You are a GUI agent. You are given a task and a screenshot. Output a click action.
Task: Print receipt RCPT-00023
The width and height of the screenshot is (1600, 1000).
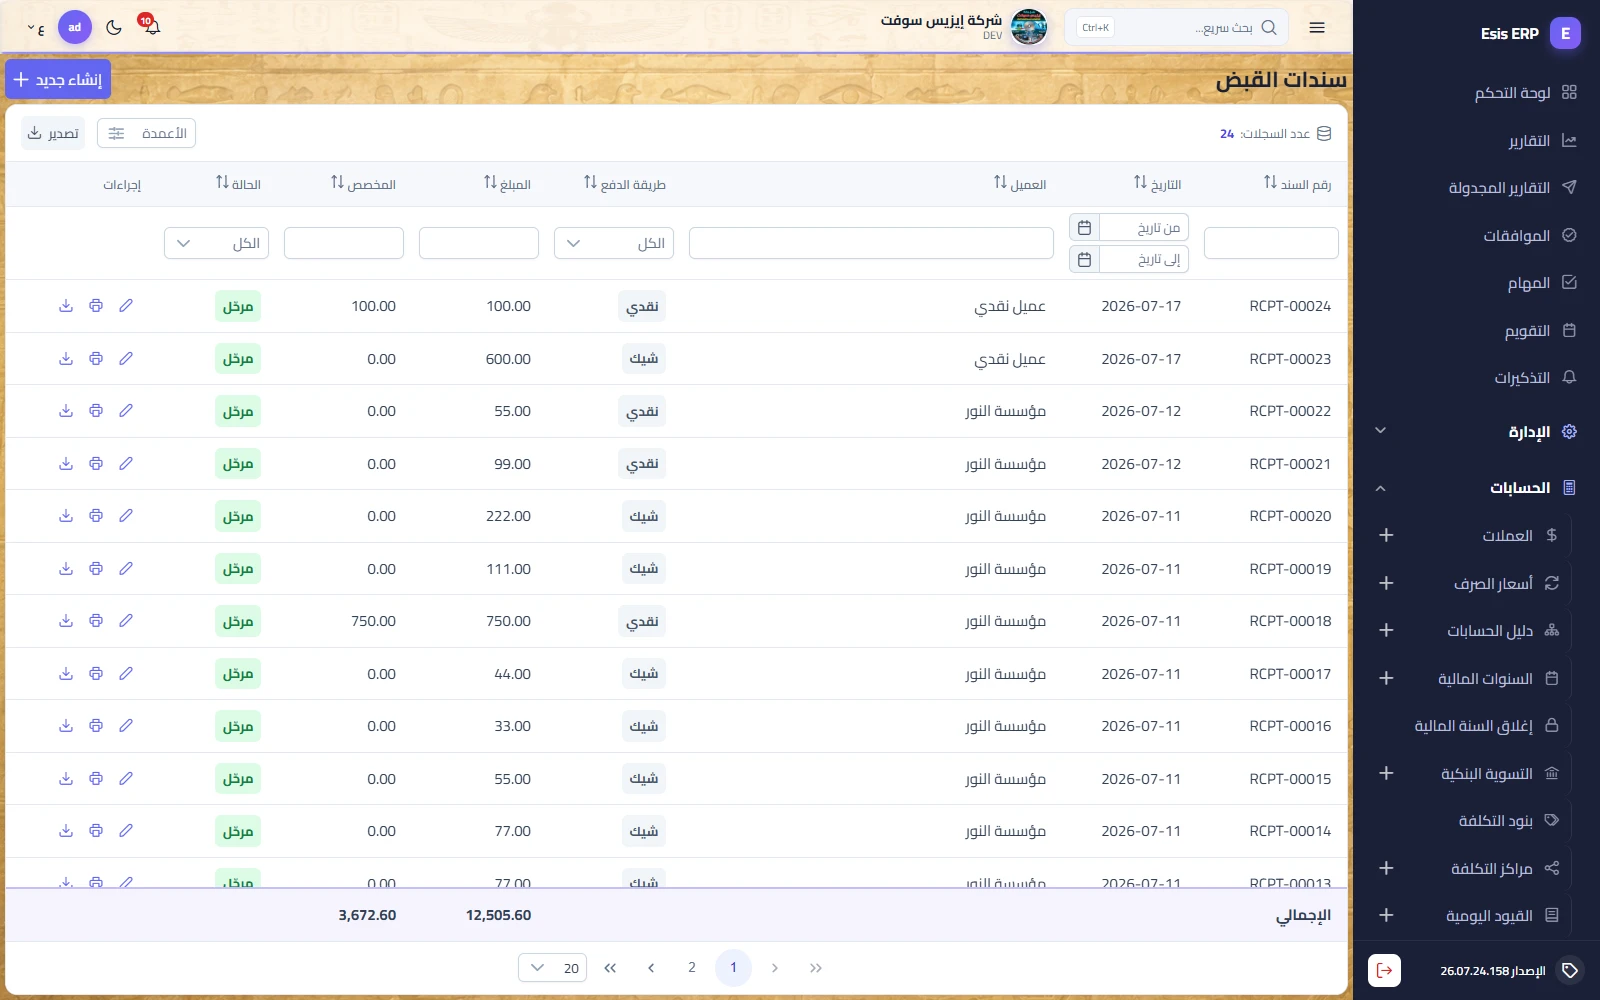[96, 358]
